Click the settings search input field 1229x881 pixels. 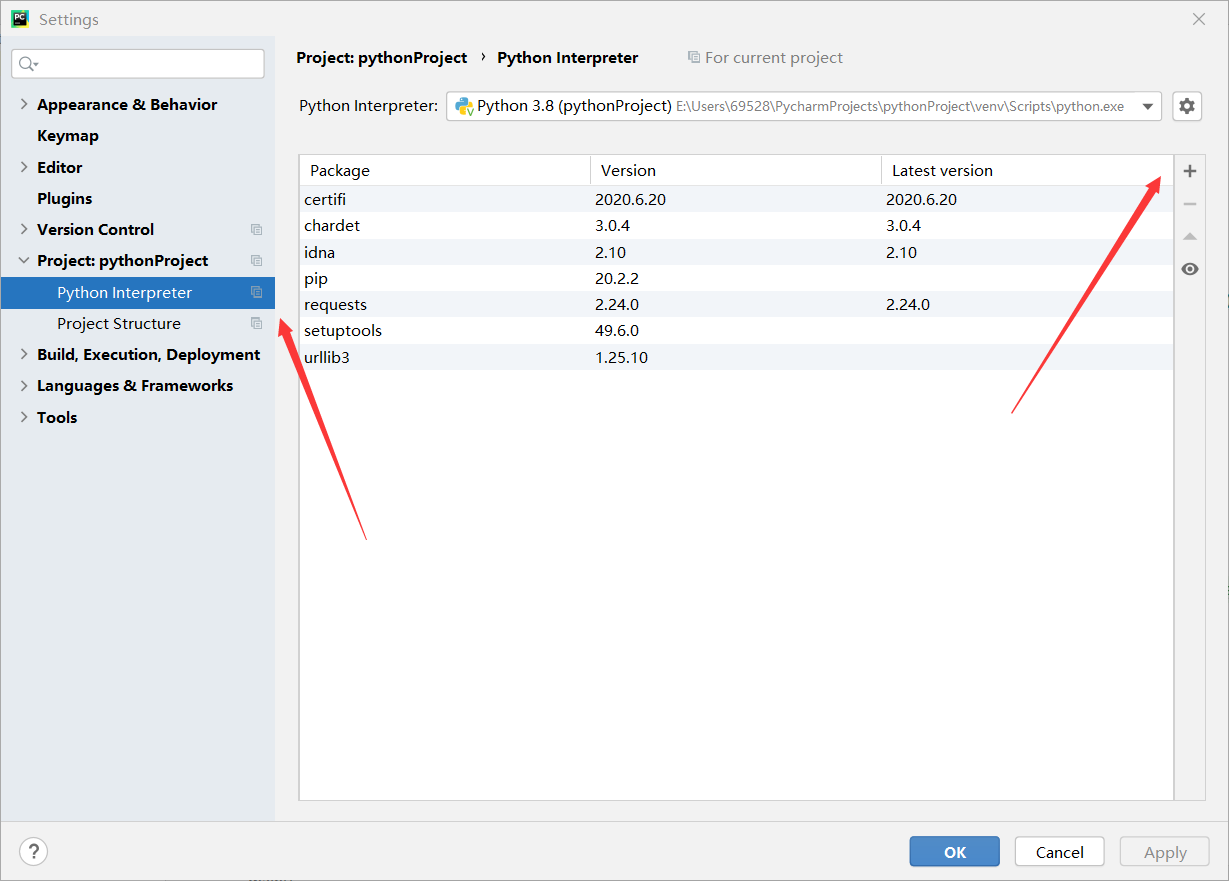click(138, 64)
